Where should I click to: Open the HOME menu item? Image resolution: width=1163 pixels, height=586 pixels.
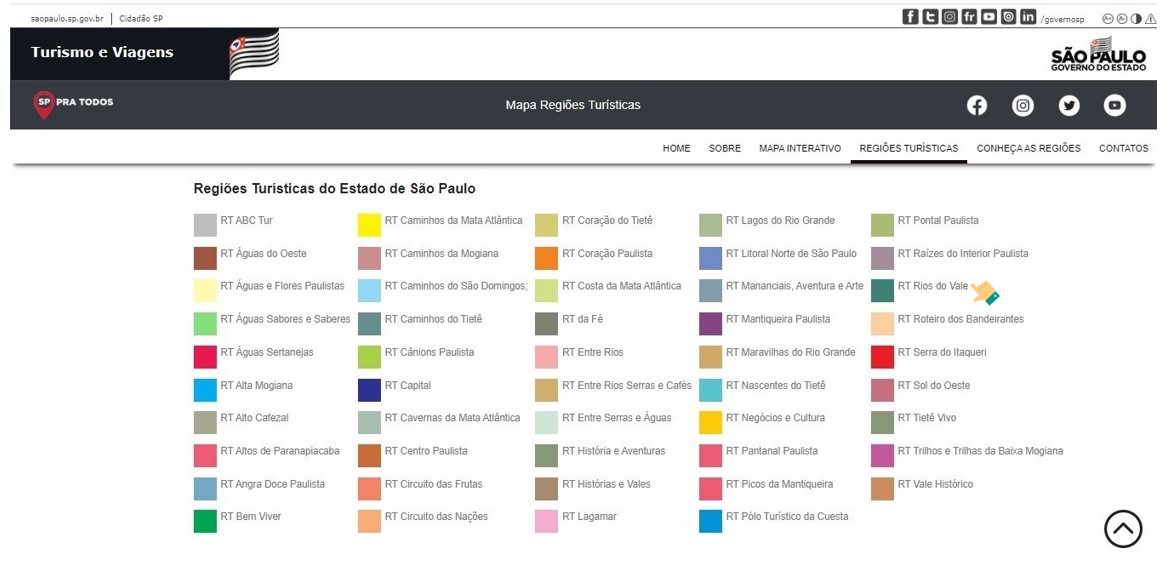point(676,148)
